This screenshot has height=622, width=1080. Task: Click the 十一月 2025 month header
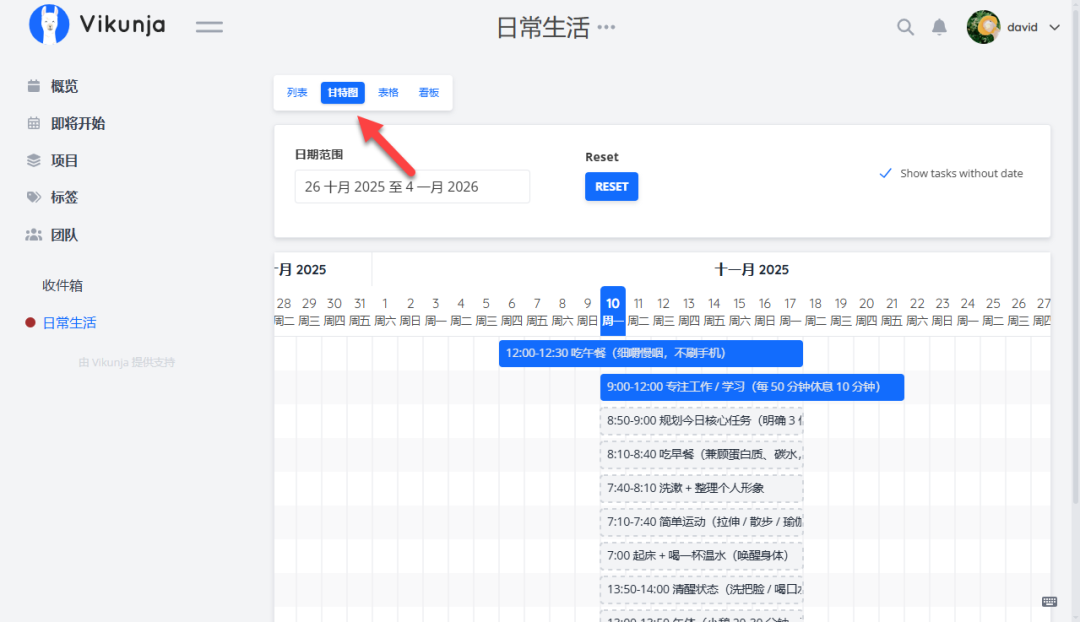coord(751,270)
